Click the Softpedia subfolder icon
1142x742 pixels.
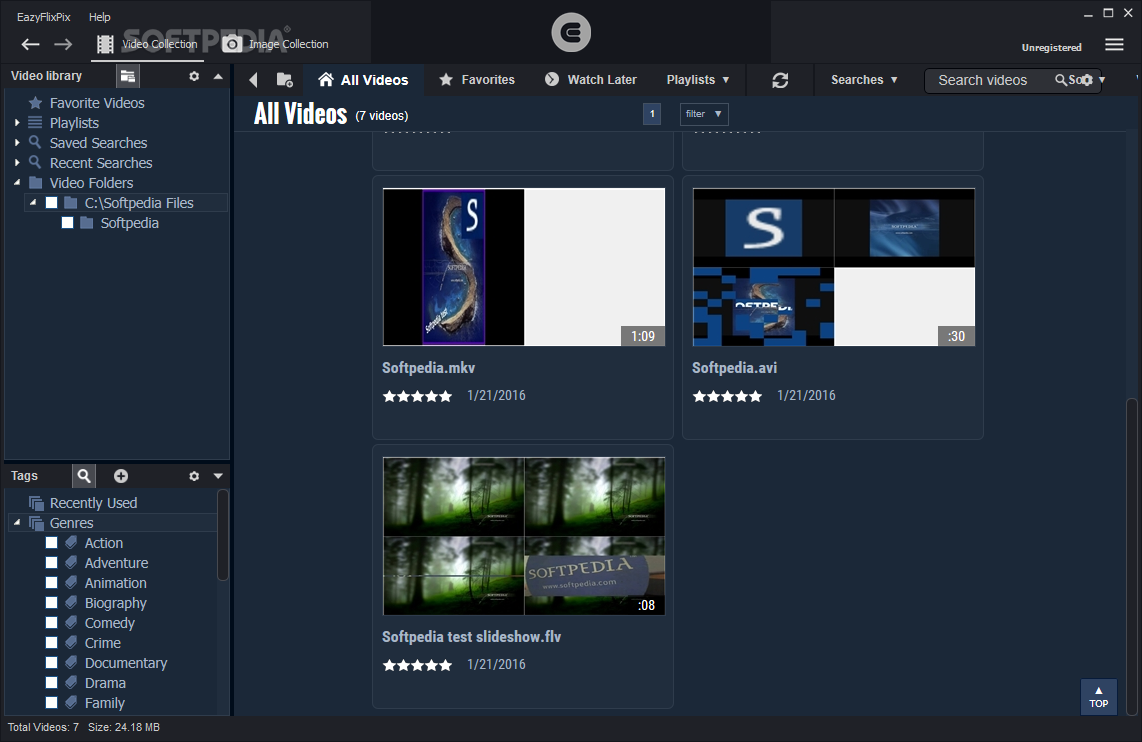click(87, 223)
